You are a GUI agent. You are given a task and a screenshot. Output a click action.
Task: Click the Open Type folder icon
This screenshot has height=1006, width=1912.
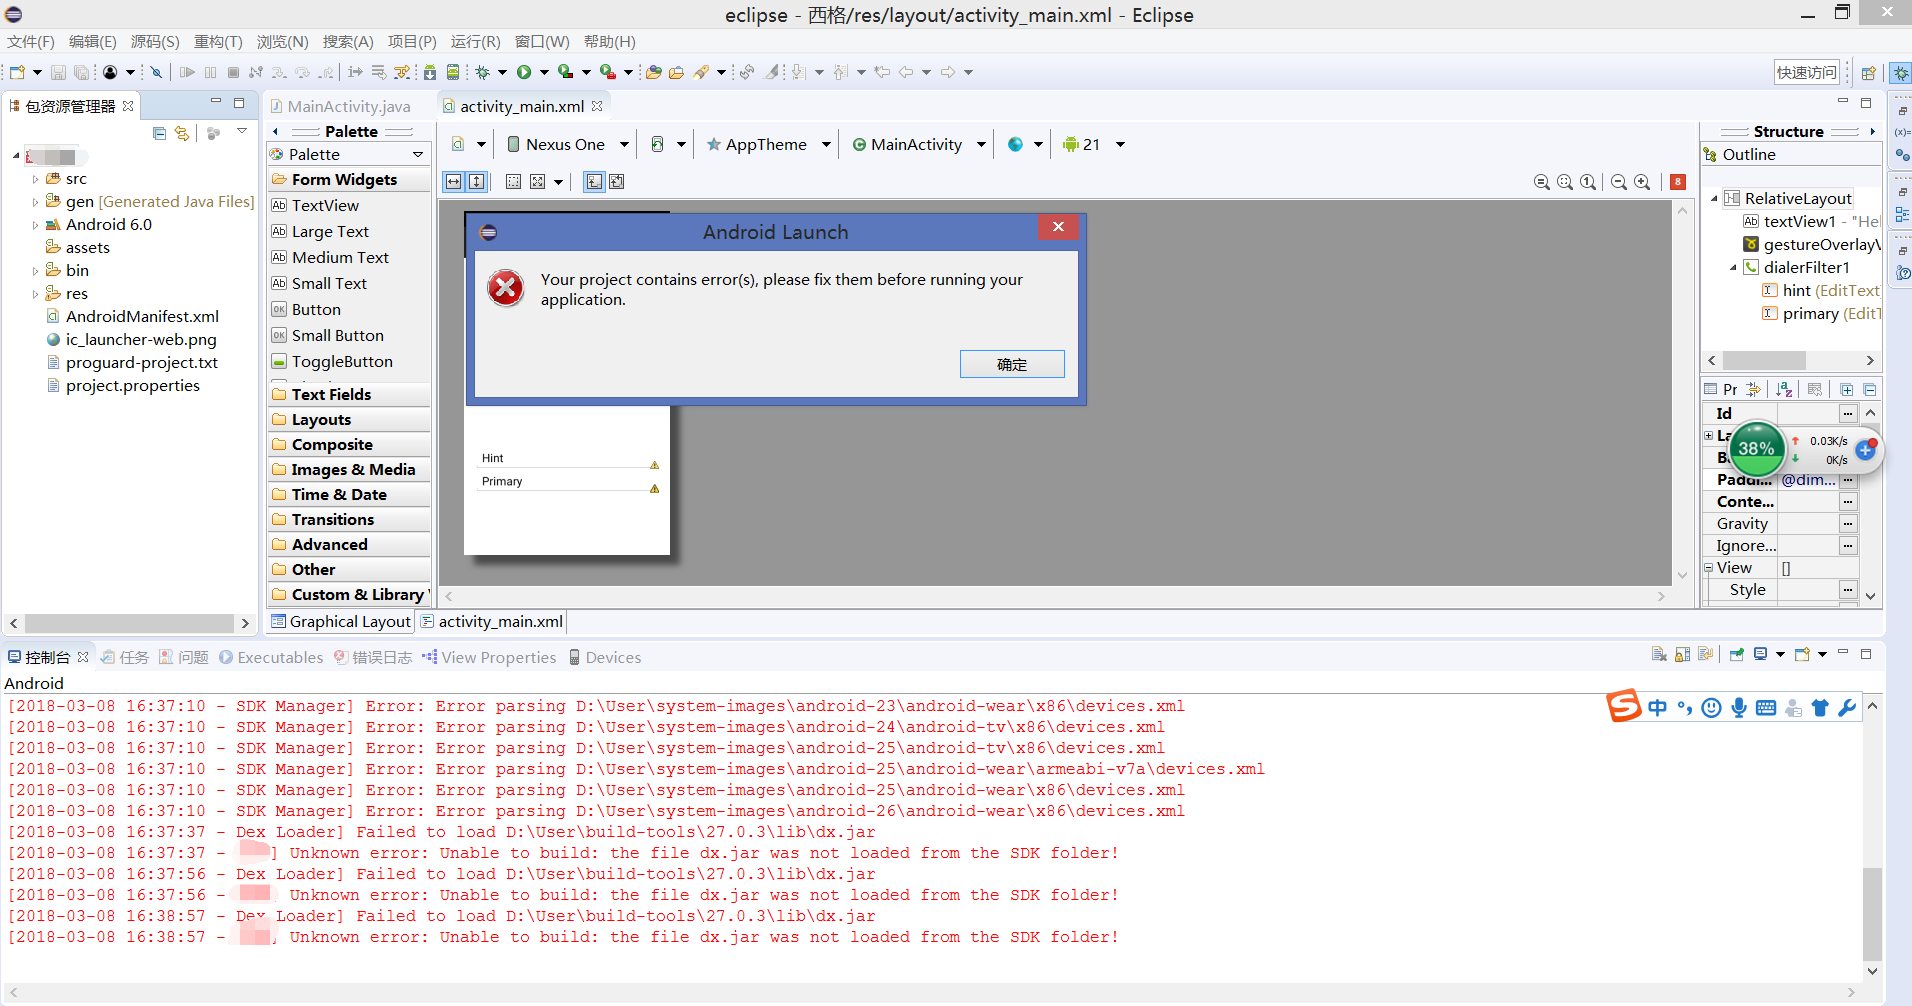pos(653,72)
